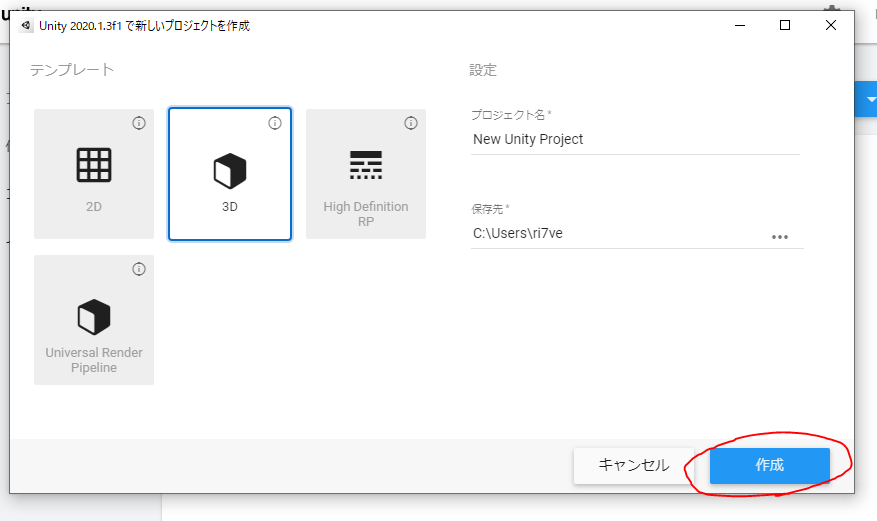
Task: Open the blue dropdown arrow in Unity Hub
Action: tap(869, 99)
